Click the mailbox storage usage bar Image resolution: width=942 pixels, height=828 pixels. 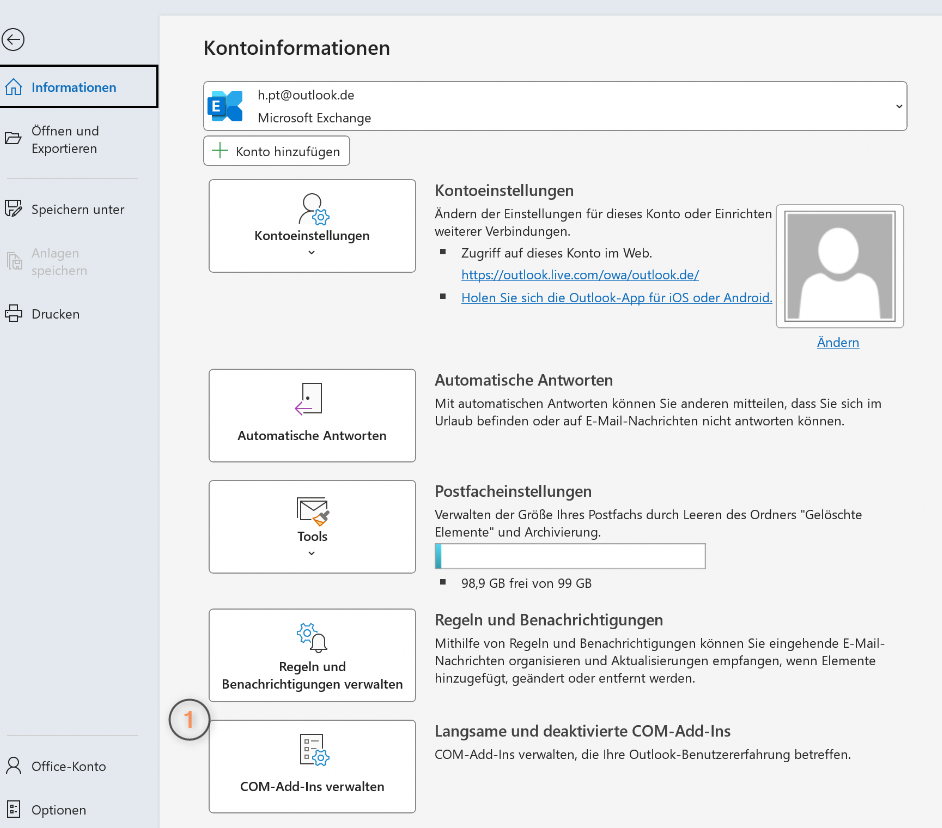click(x=570, y=556)
